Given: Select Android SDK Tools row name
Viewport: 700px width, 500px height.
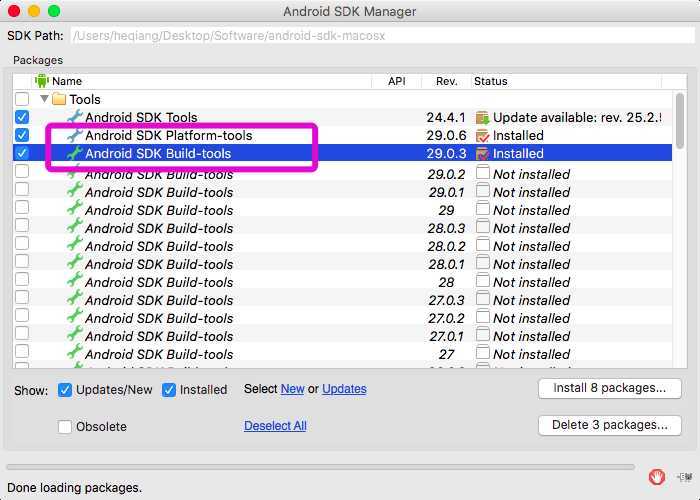Looking at the screenshot, I should [141, 117].
